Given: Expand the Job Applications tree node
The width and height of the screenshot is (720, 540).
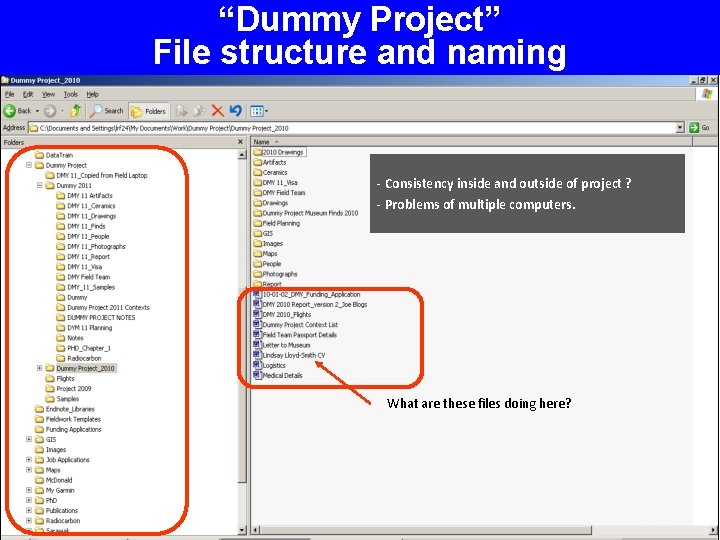Looking at the screenshot, I should [x=28, y=459].
